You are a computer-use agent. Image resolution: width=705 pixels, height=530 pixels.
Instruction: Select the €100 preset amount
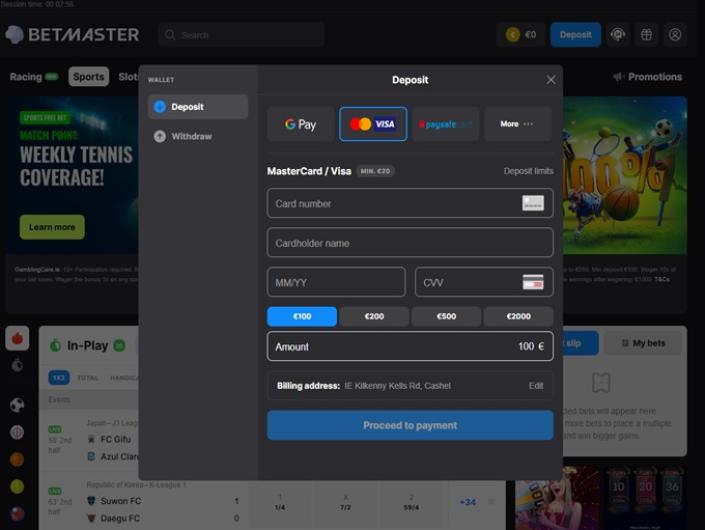(x=302, y=317)
